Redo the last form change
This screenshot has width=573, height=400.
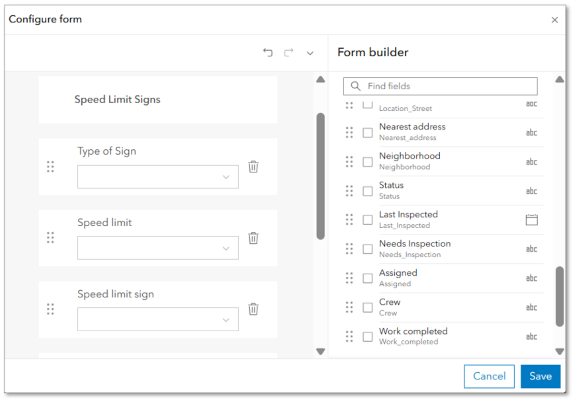[289, 53]
